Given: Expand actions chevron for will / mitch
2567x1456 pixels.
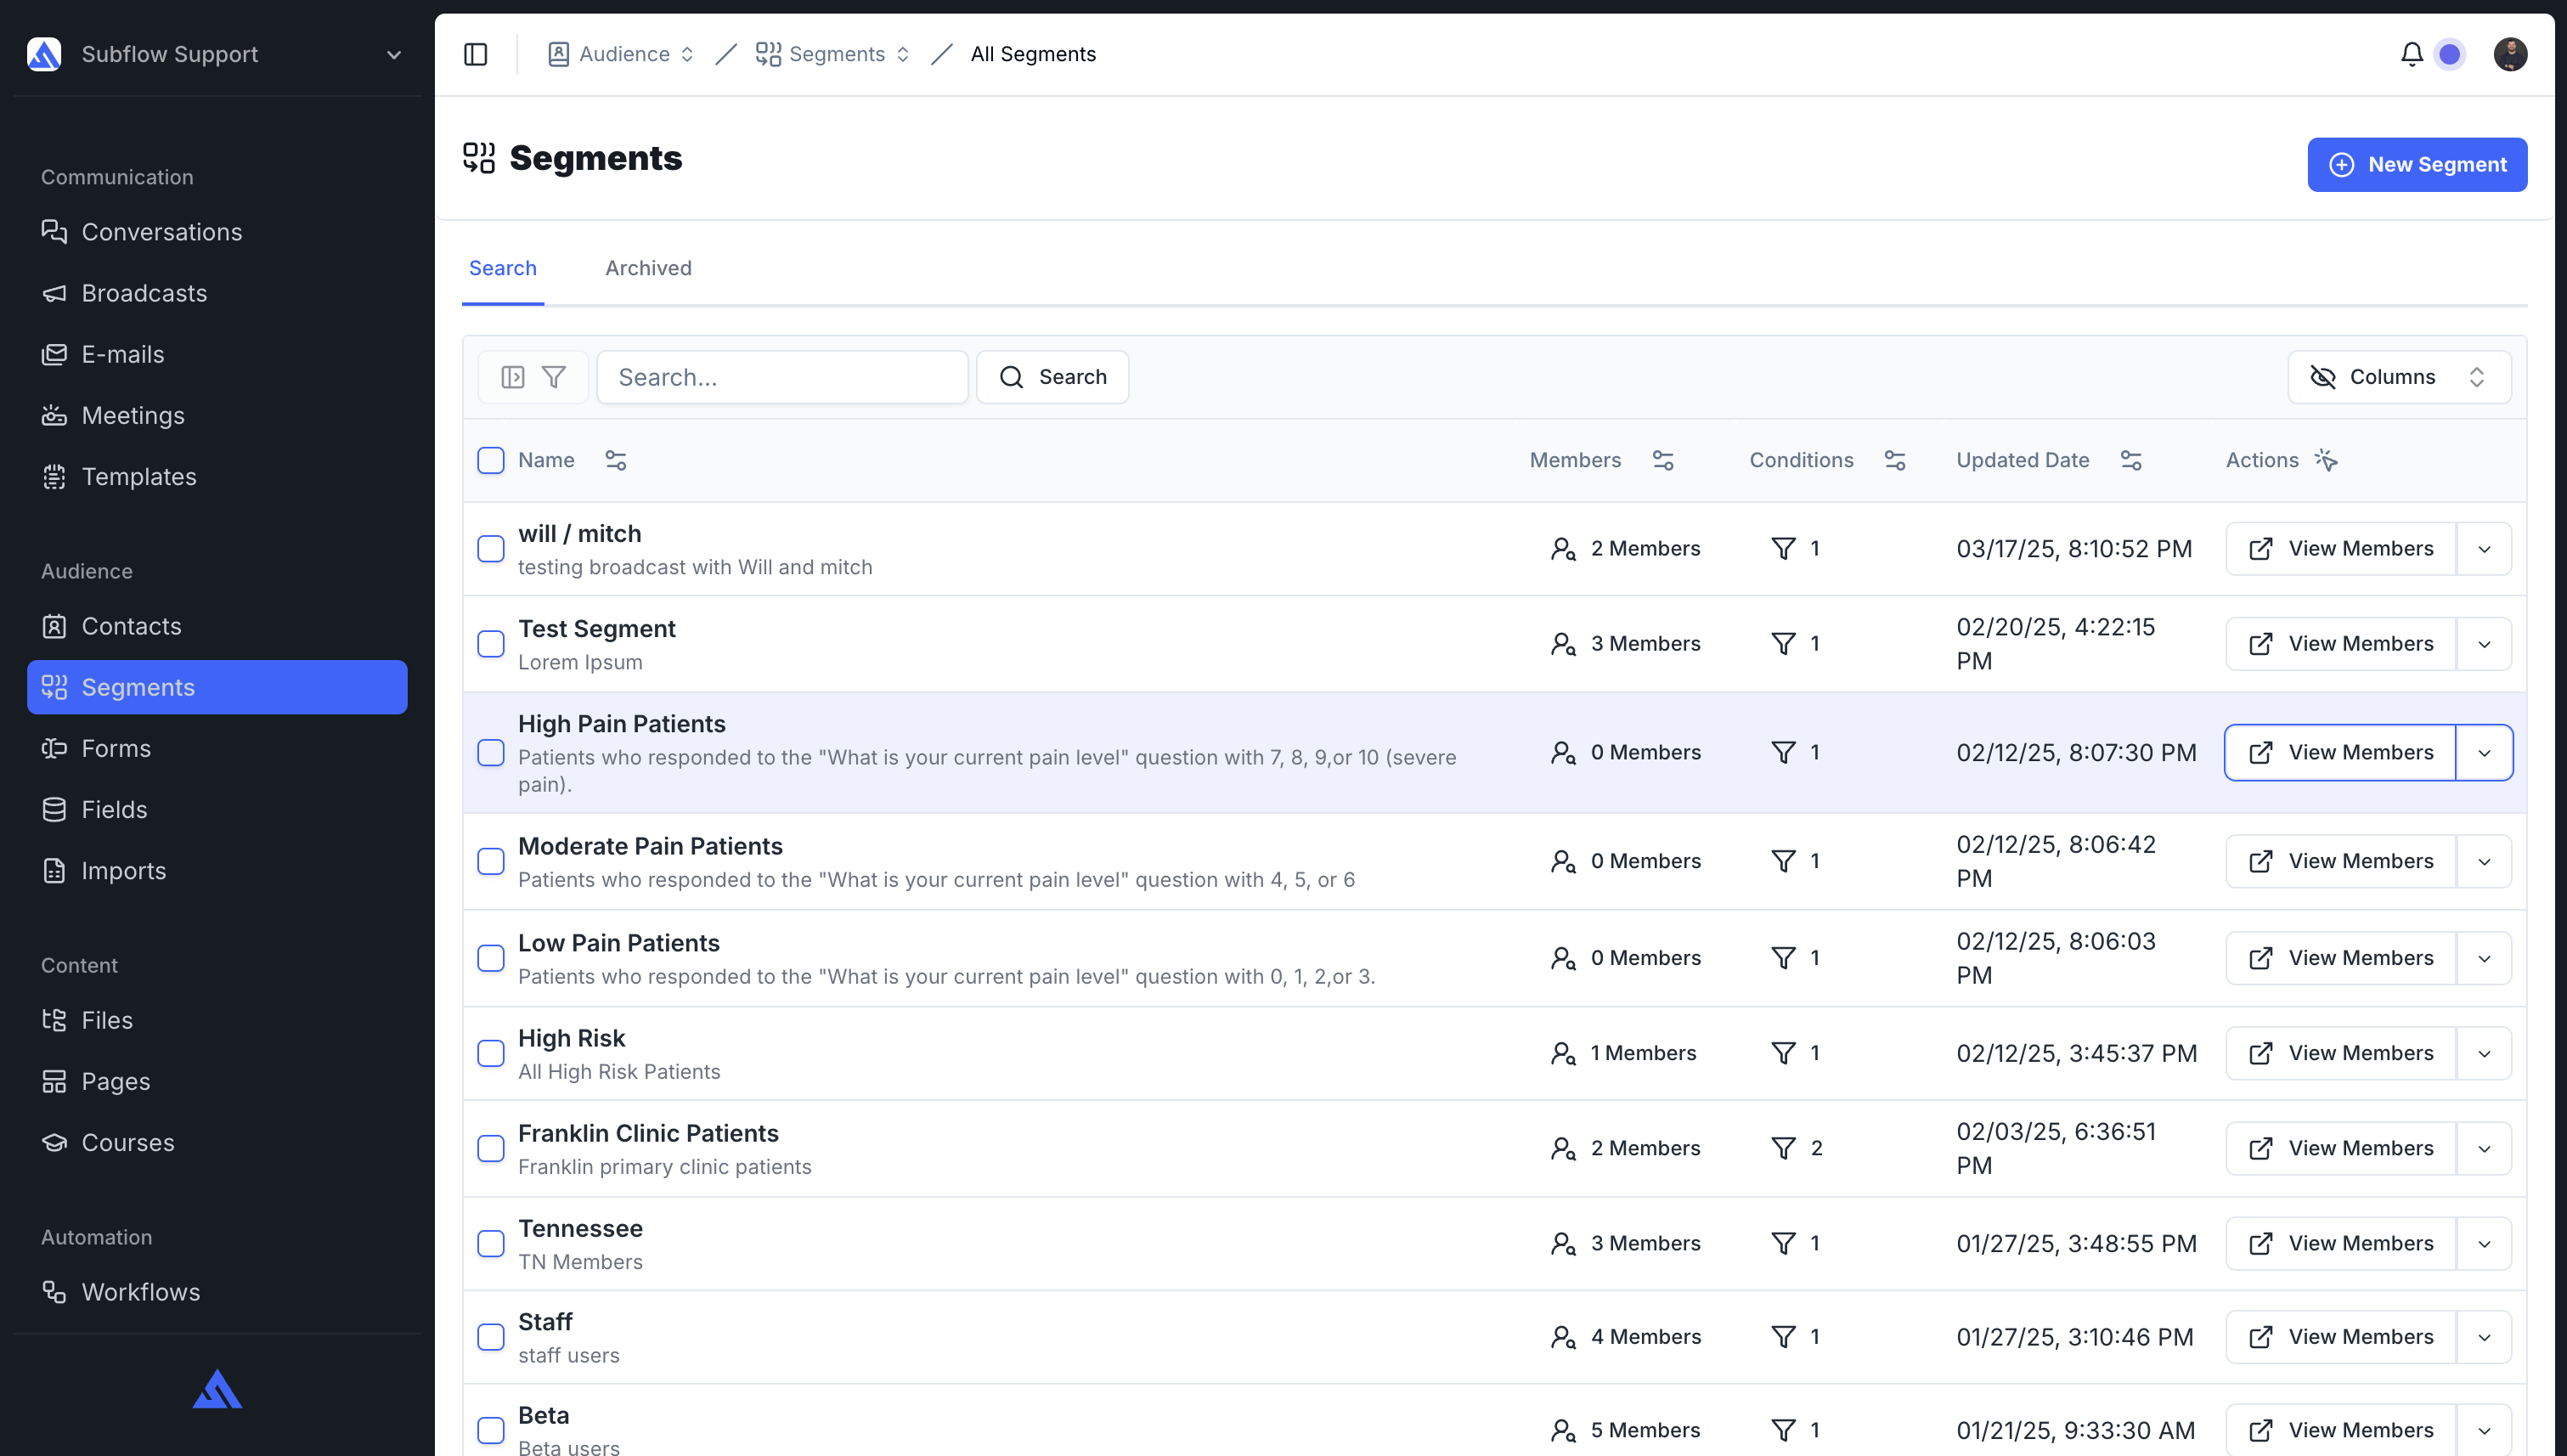Looking at the screenshot, I should tap(2484, 549).
